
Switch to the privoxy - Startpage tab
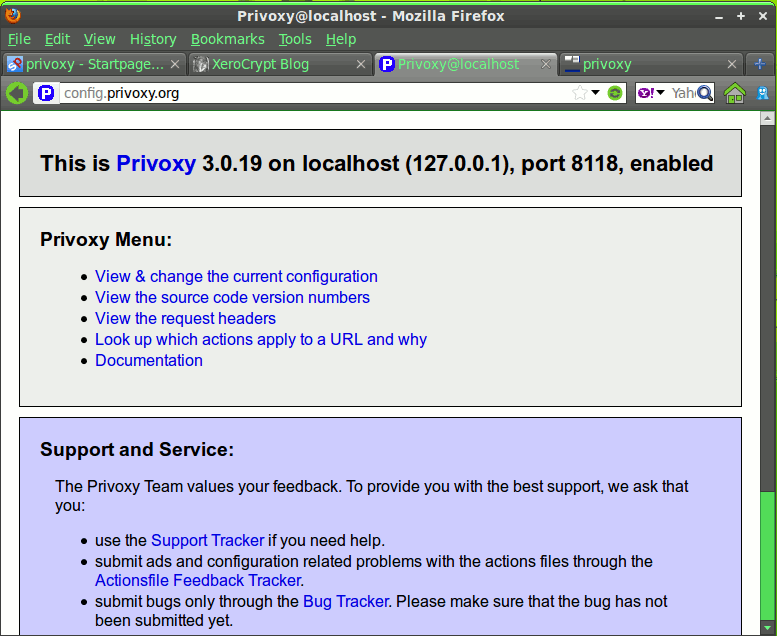tap(94, 64)
